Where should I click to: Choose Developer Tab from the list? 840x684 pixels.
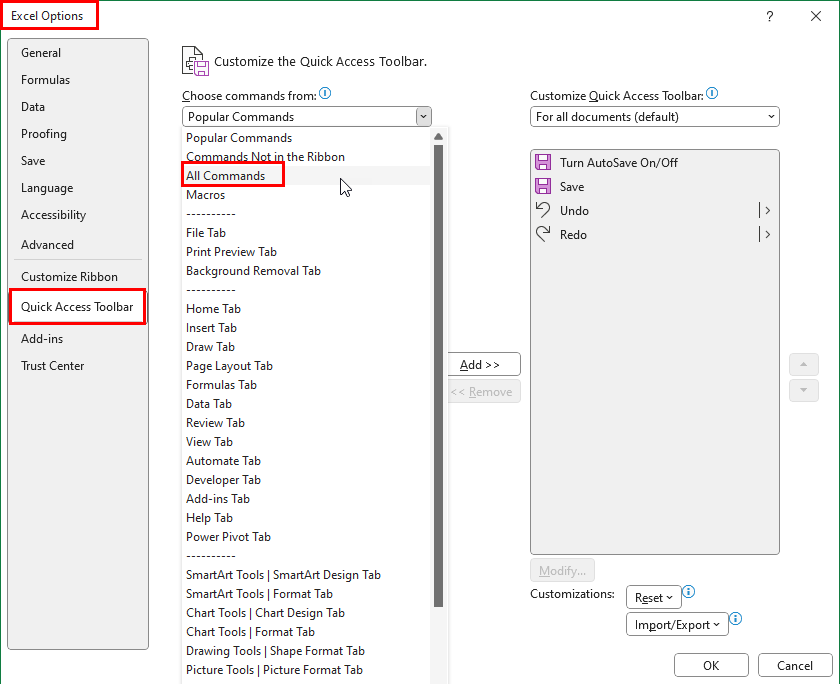(x=306, y=480)
